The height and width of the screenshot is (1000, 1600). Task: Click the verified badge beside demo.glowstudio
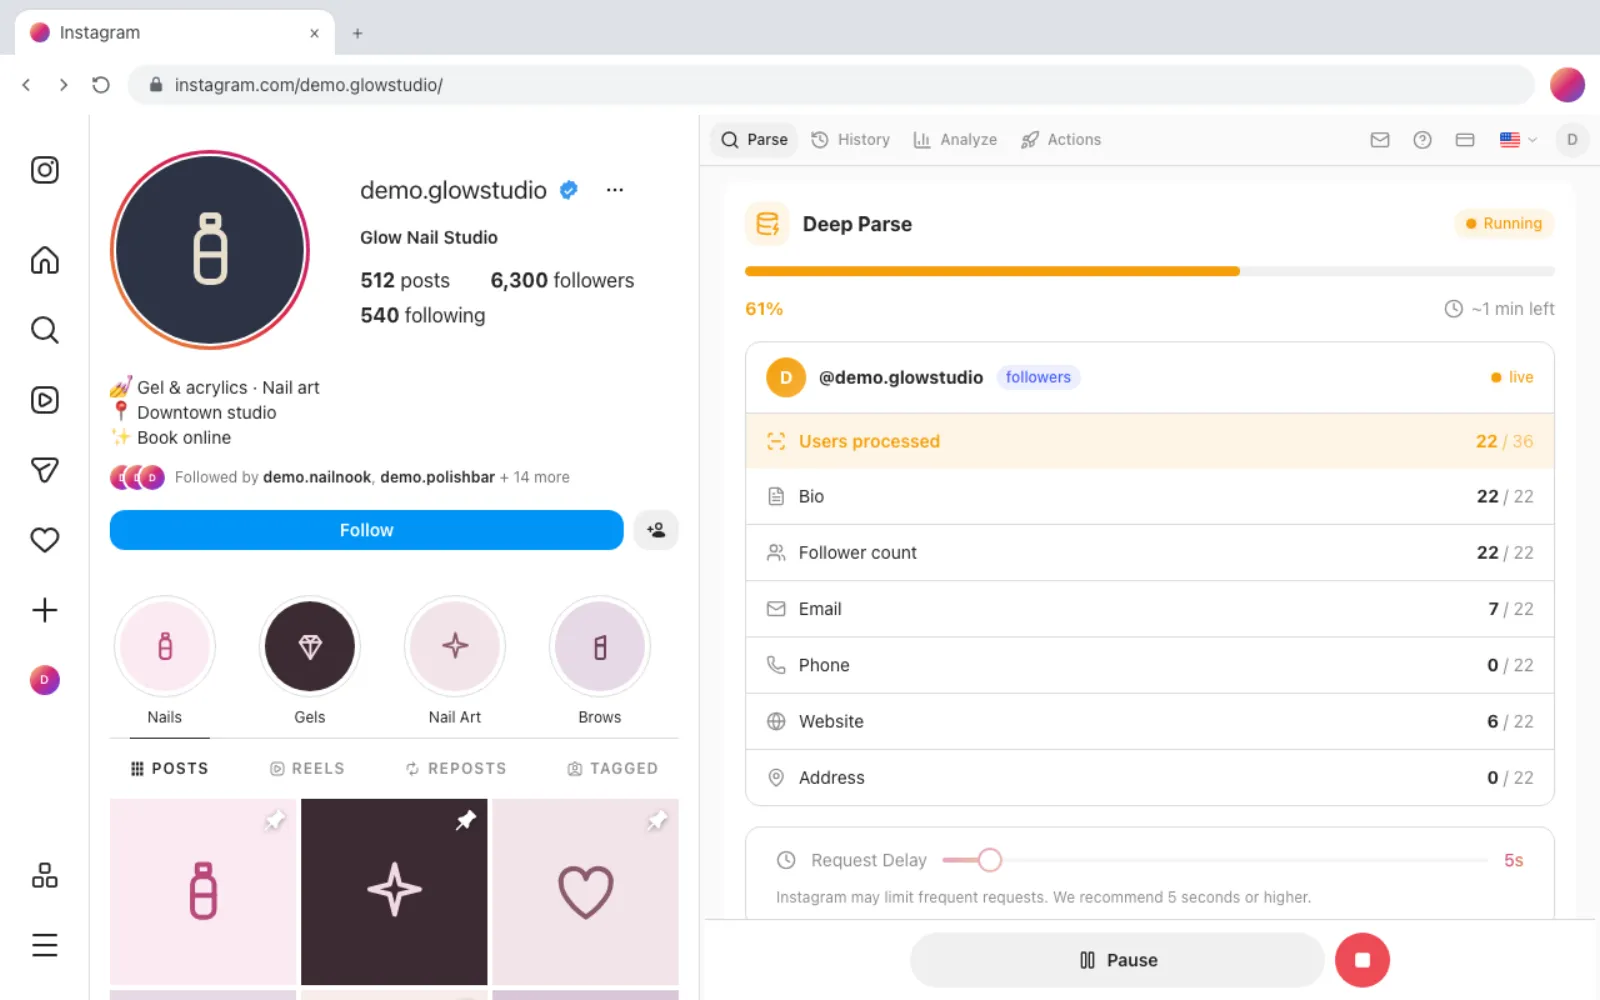coord(568,190)
